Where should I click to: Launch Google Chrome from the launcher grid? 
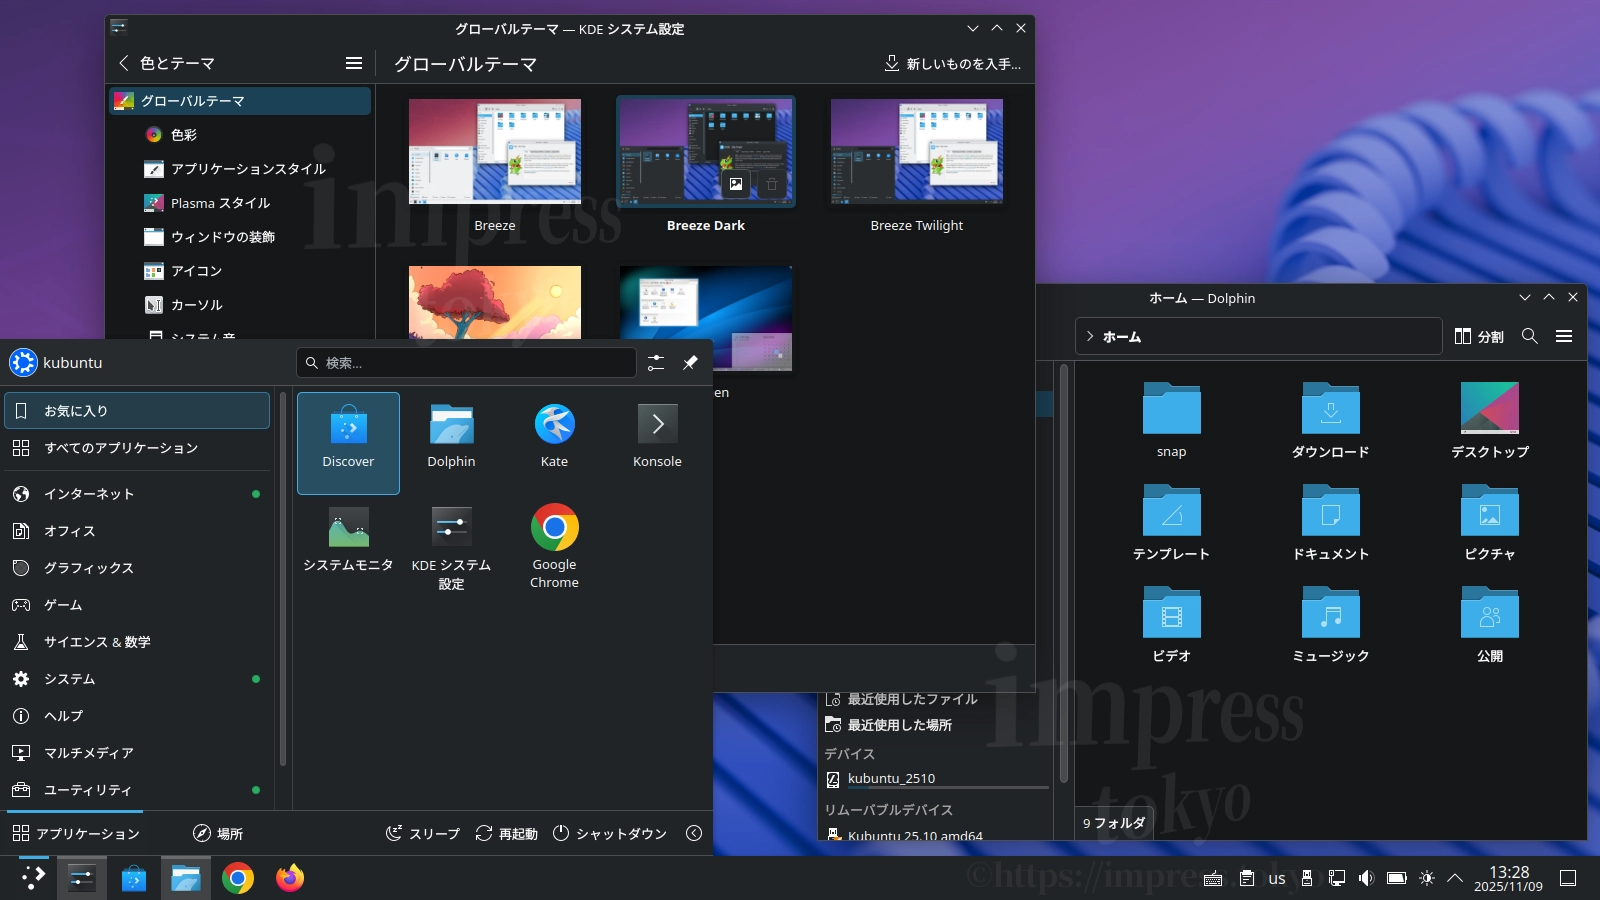[554, 546]
